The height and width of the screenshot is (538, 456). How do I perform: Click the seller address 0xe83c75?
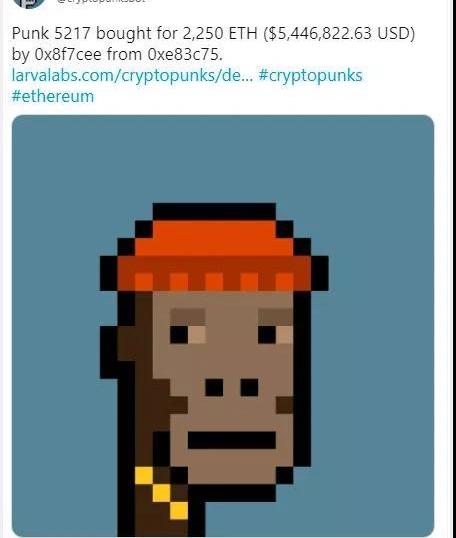pos(185,54)
